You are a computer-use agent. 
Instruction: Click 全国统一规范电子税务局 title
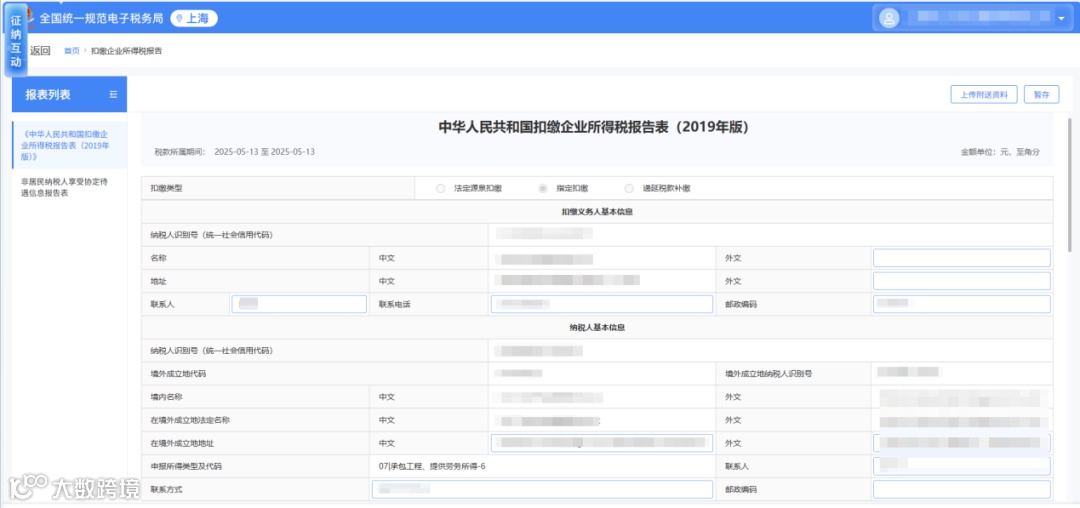(x=101, y=19)
